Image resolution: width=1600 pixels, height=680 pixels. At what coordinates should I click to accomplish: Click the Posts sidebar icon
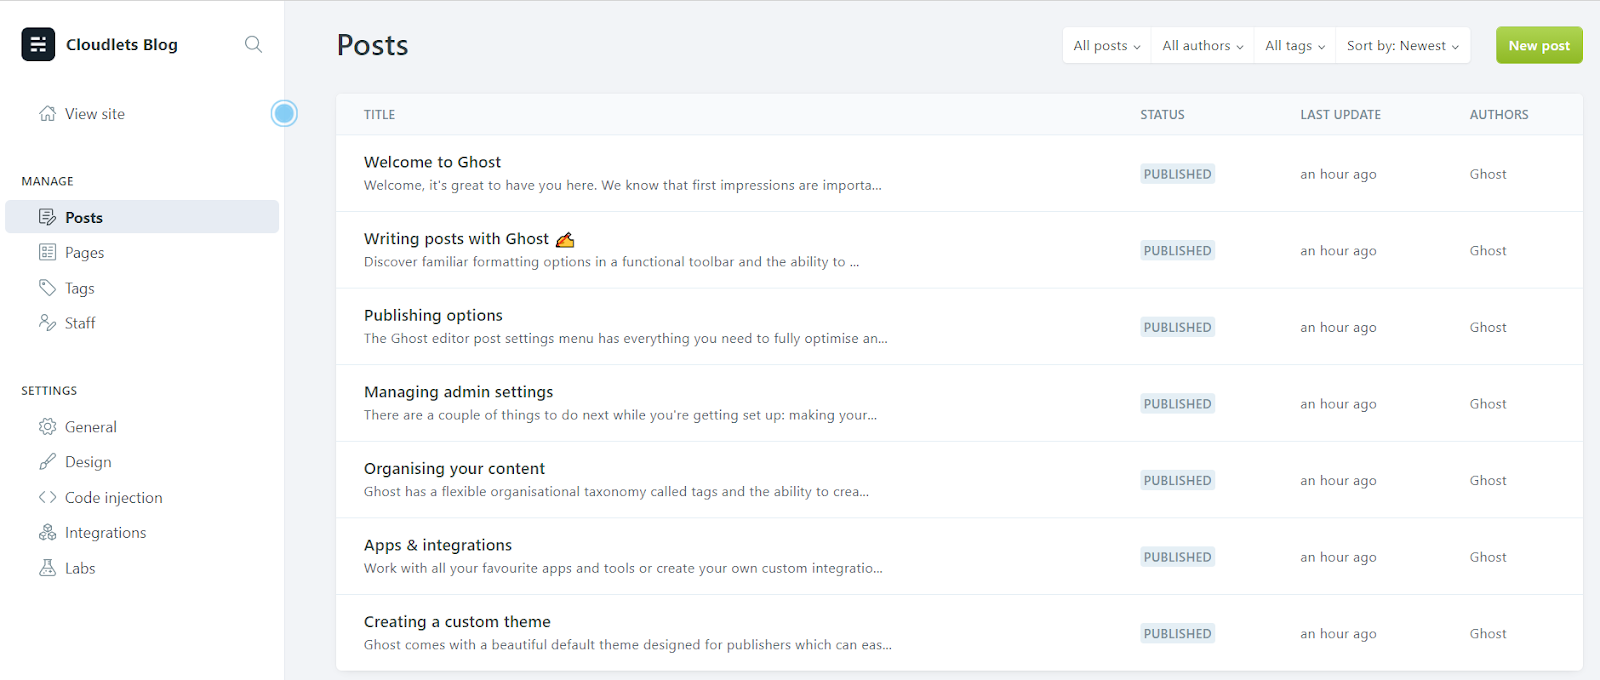[x=47, y=217]
